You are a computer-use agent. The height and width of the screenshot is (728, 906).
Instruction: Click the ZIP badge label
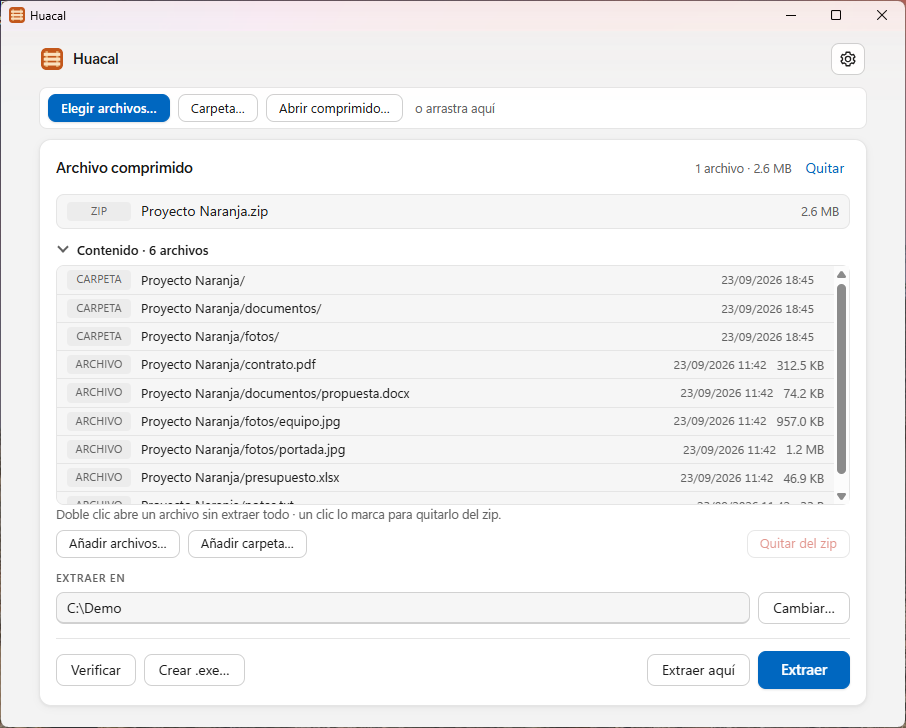coord(99,211)
